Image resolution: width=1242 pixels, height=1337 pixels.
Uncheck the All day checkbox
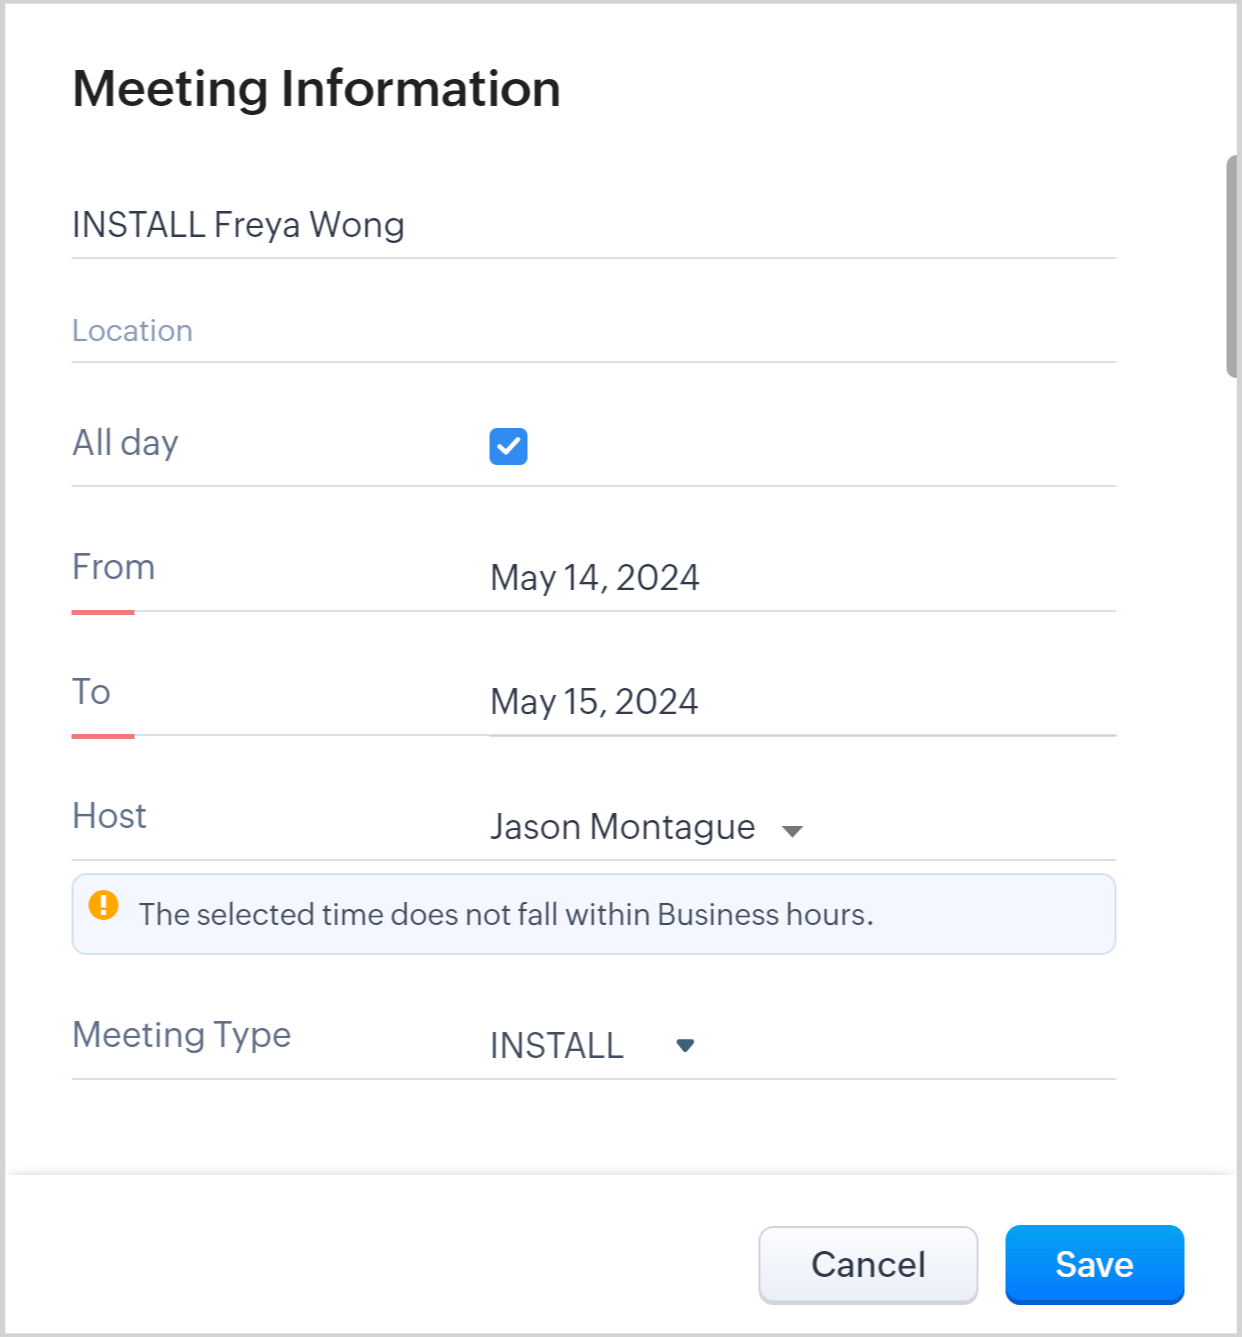(508, 446)
